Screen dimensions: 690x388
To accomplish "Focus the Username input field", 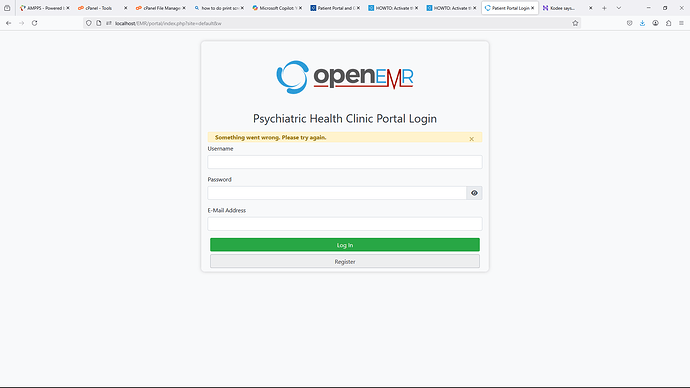I will (x=345, y=162).
